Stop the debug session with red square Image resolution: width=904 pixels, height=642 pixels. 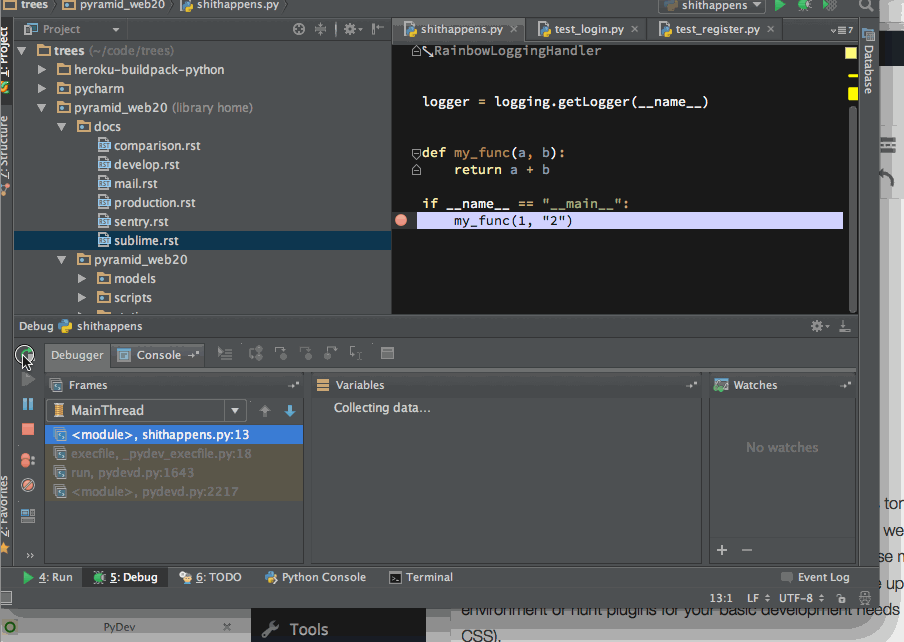pos(28,429)
